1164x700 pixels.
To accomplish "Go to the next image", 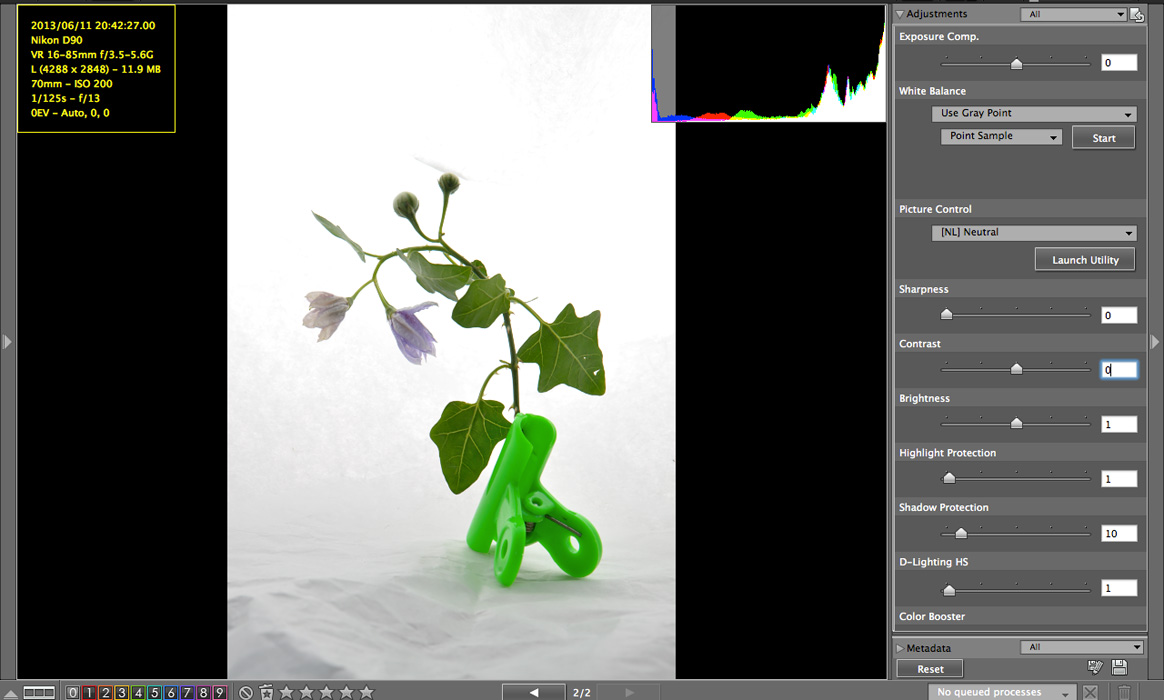I will pyautogui.click(x=629, y=692).
